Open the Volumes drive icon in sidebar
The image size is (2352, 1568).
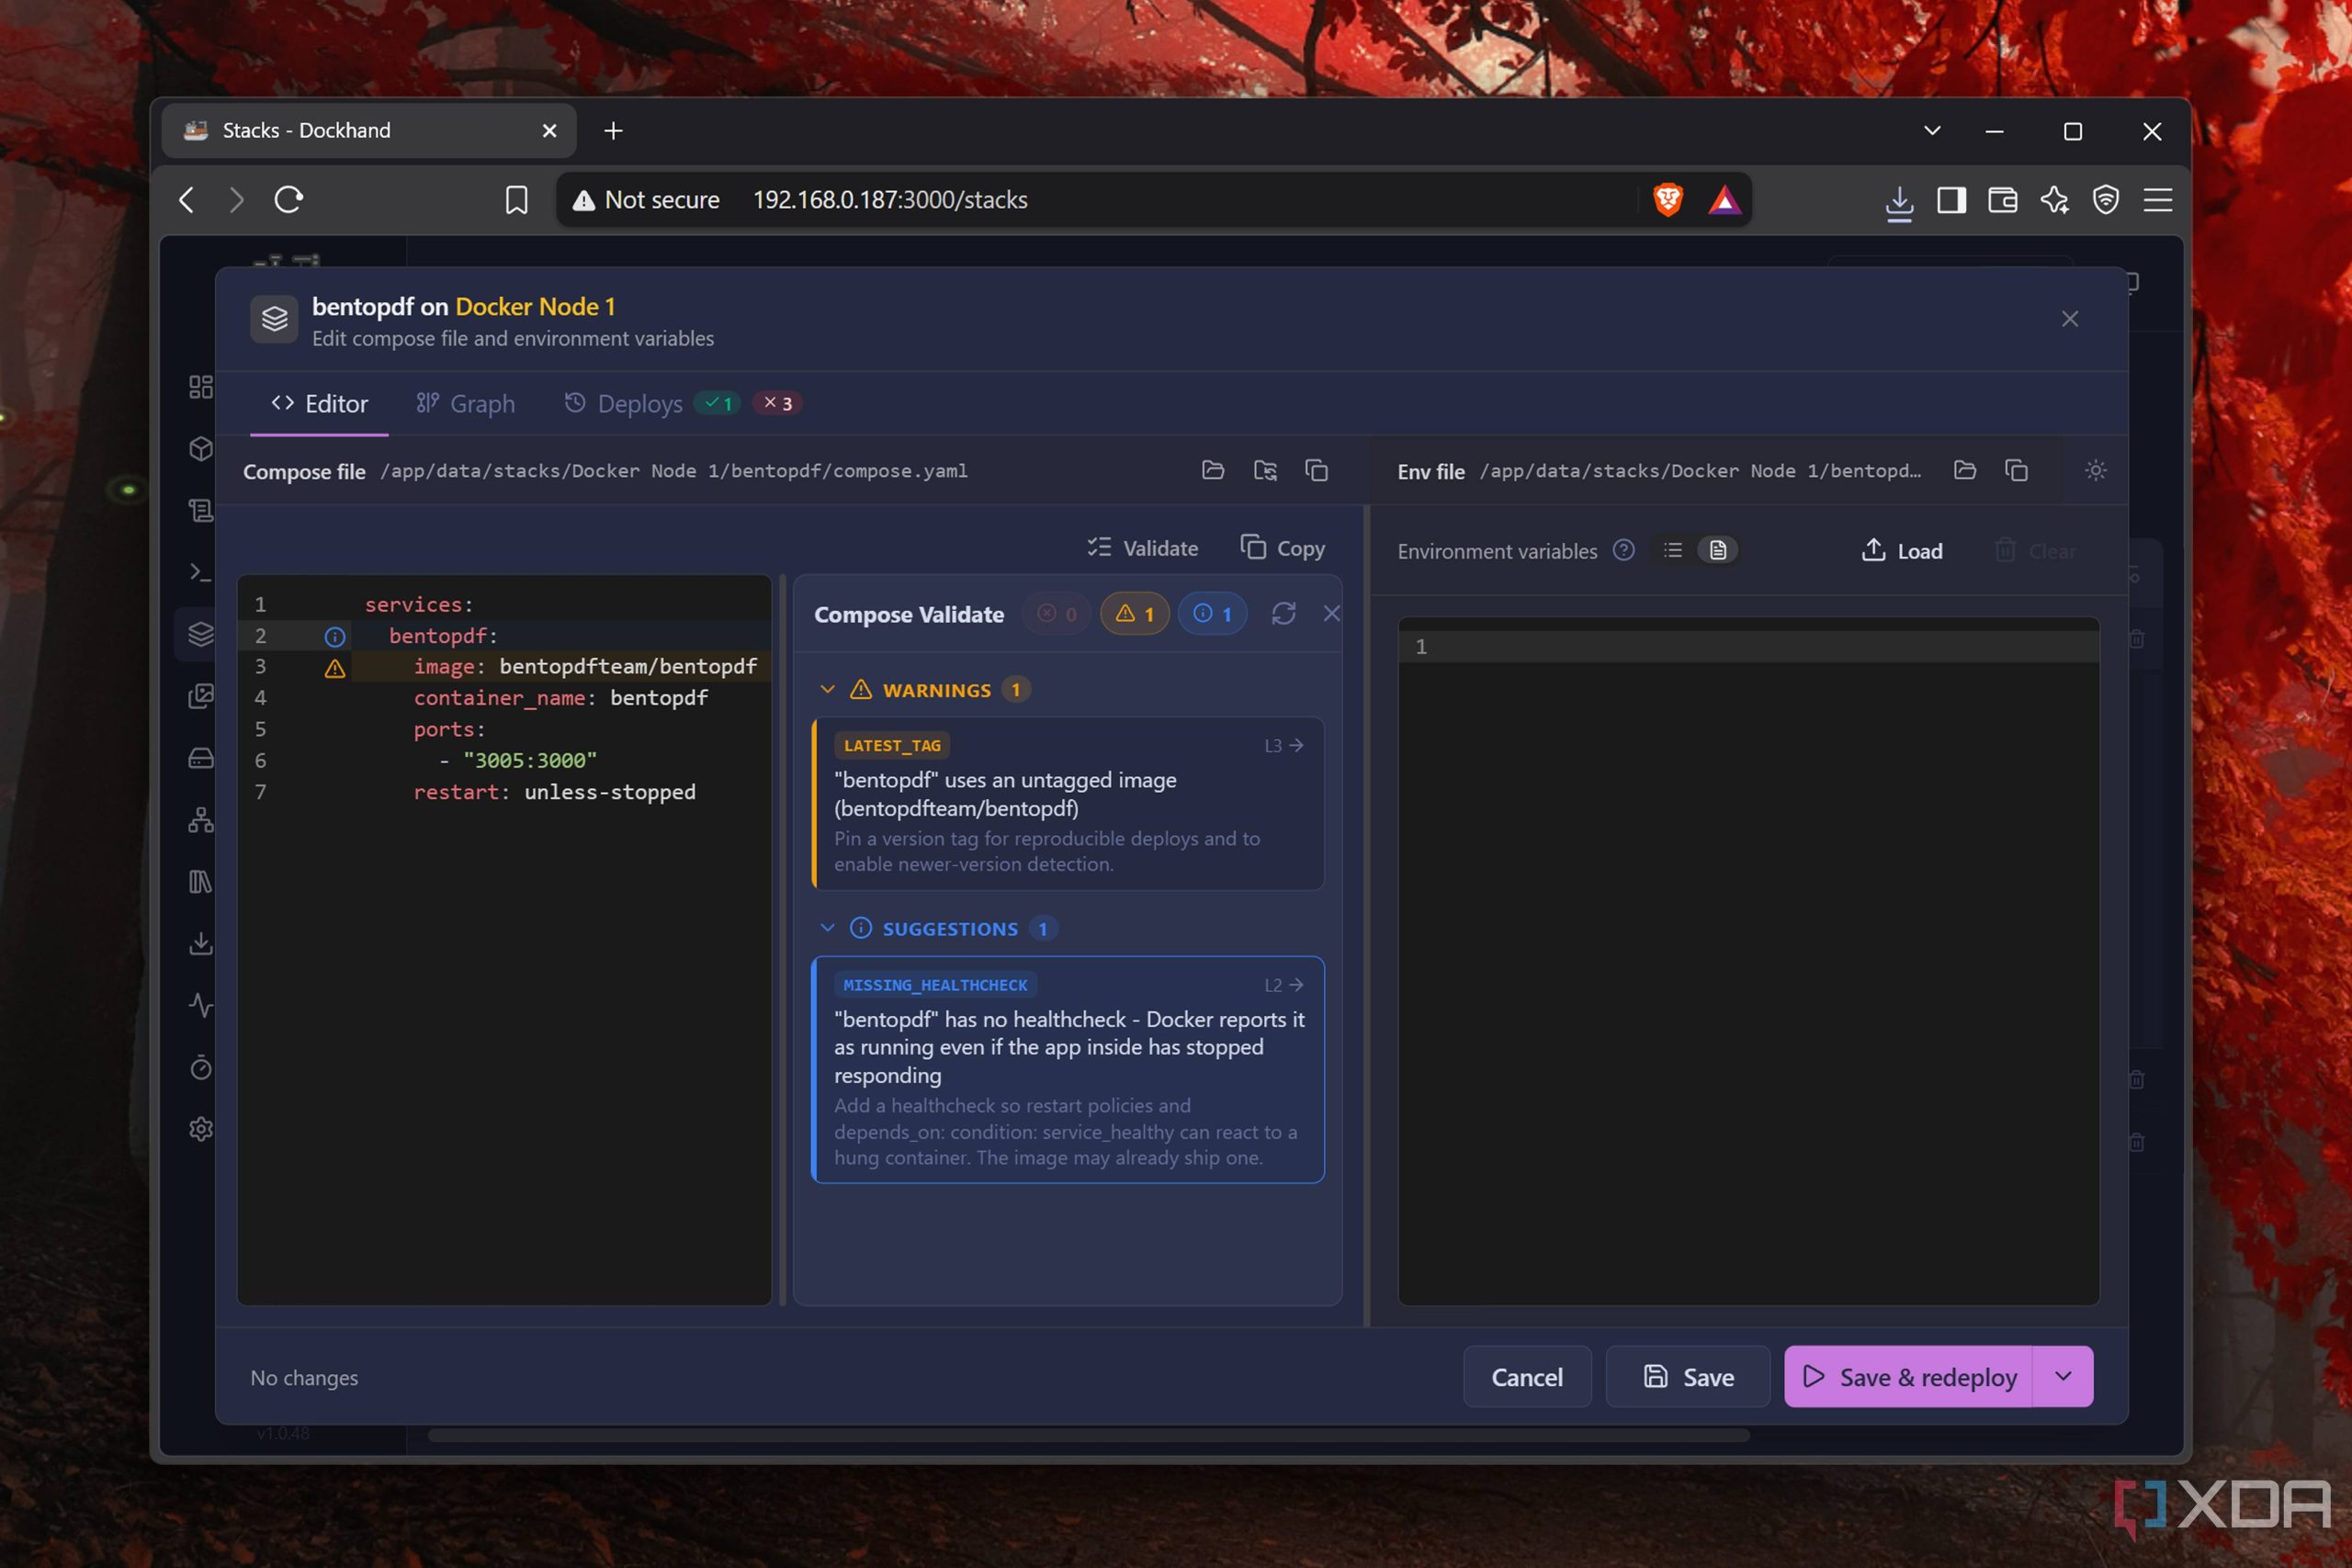click(200, 758)
